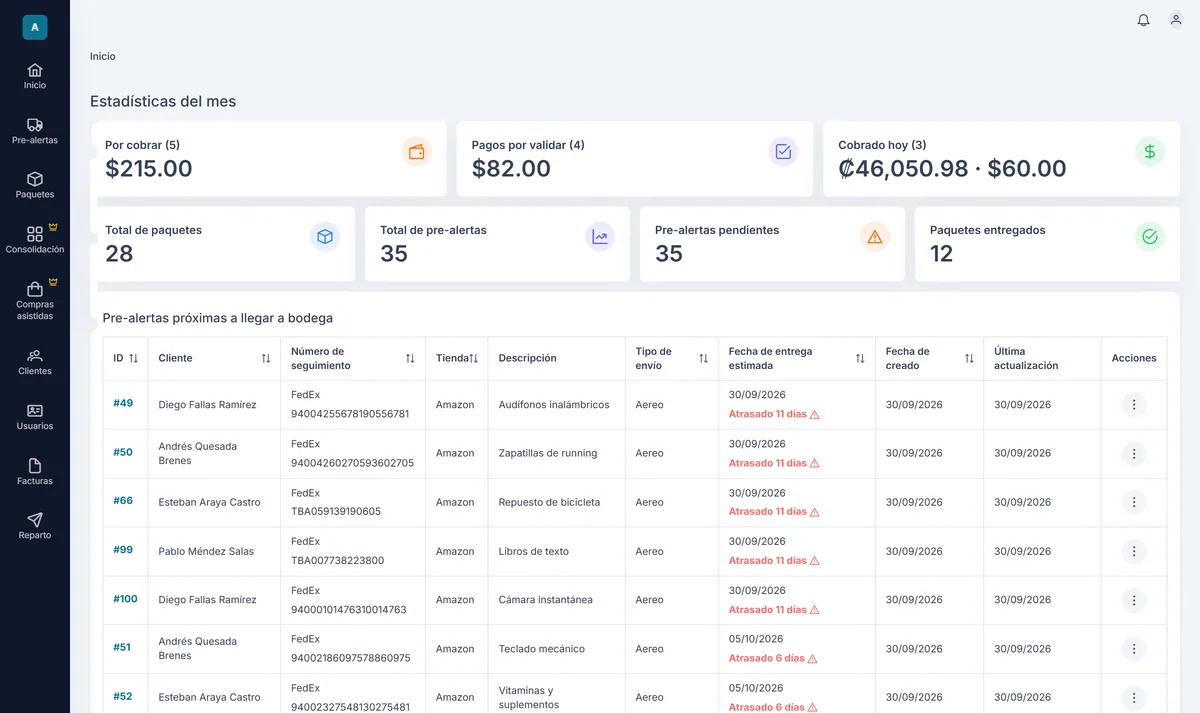The width and height of the screenshot is (1200, 713).
Task: Open Paquetes in the sidebar
Action: [x=35, y=185]
